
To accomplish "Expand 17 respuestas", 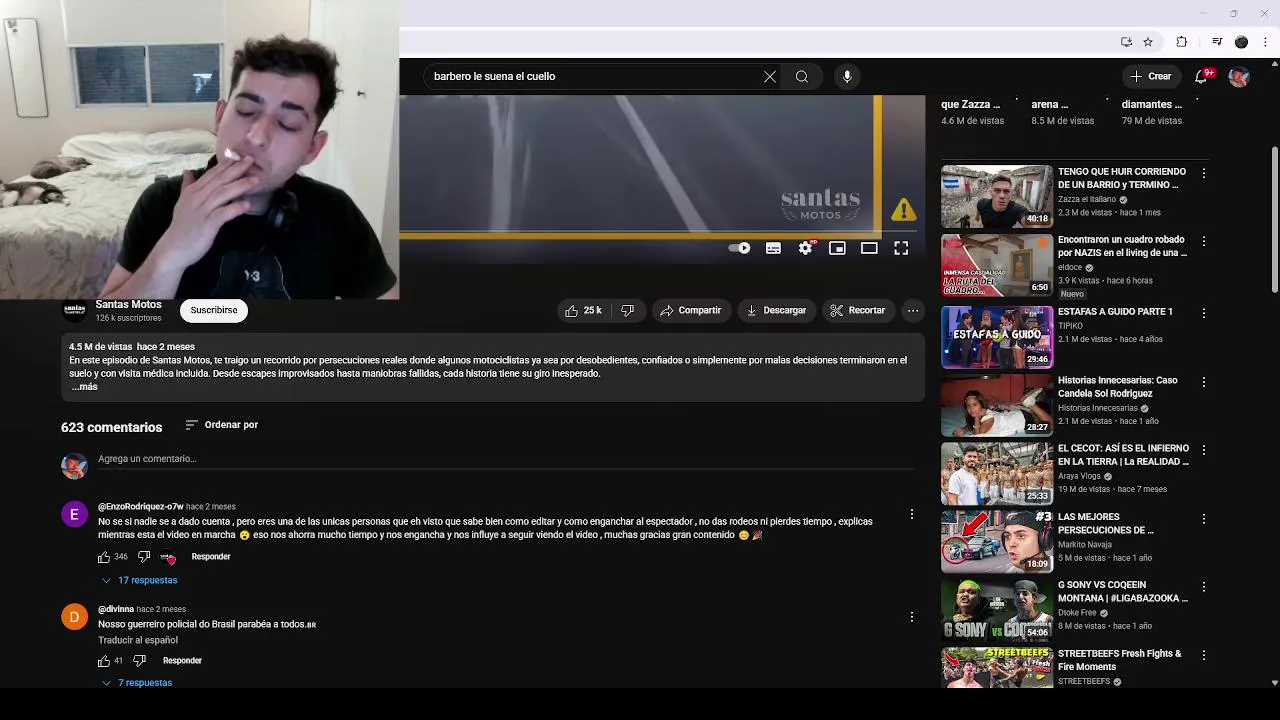I will (x=140, y=580).
